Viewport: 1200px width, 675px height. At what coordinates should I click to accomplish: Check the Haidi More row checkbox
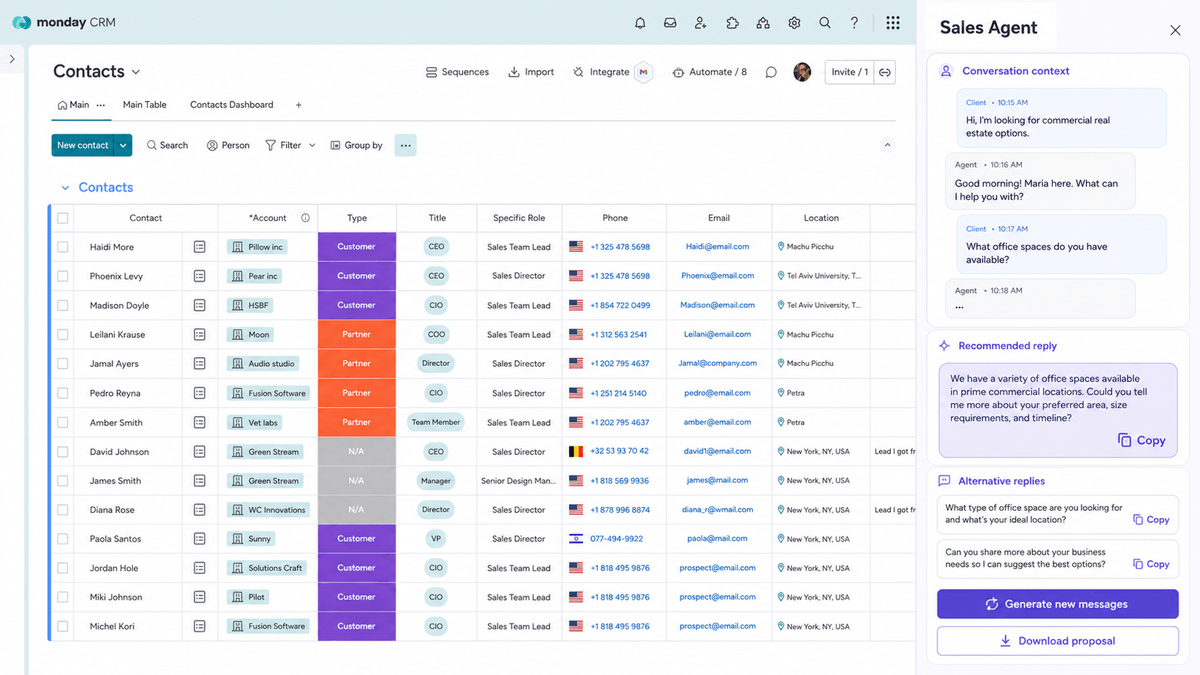pyautogui.click(x=63, y=246)
